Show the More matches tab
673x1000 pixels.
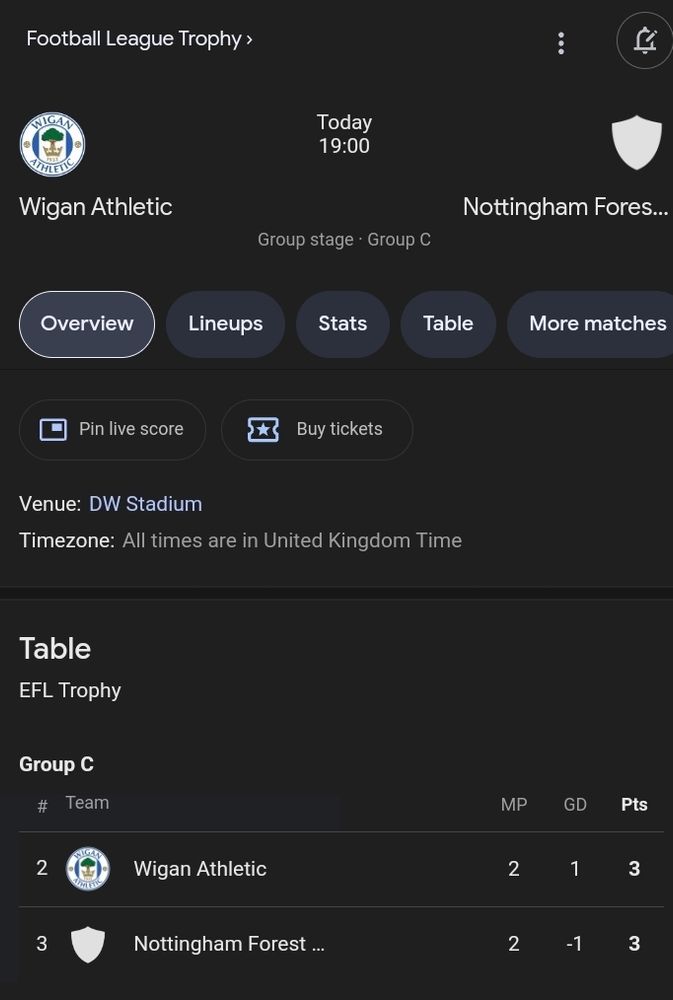pos(590,324)
